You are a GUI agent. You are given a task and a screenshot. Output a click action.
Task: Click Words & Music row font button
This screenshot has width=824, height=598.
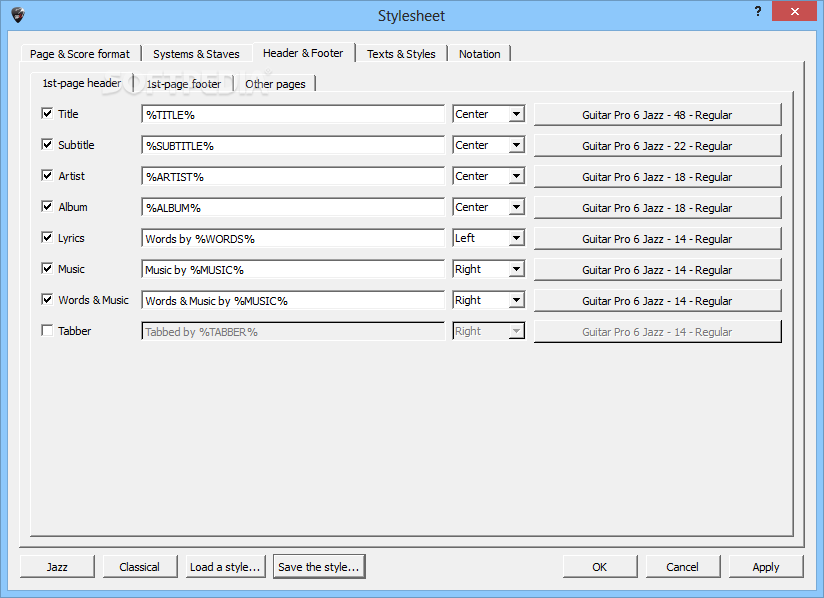657,301
